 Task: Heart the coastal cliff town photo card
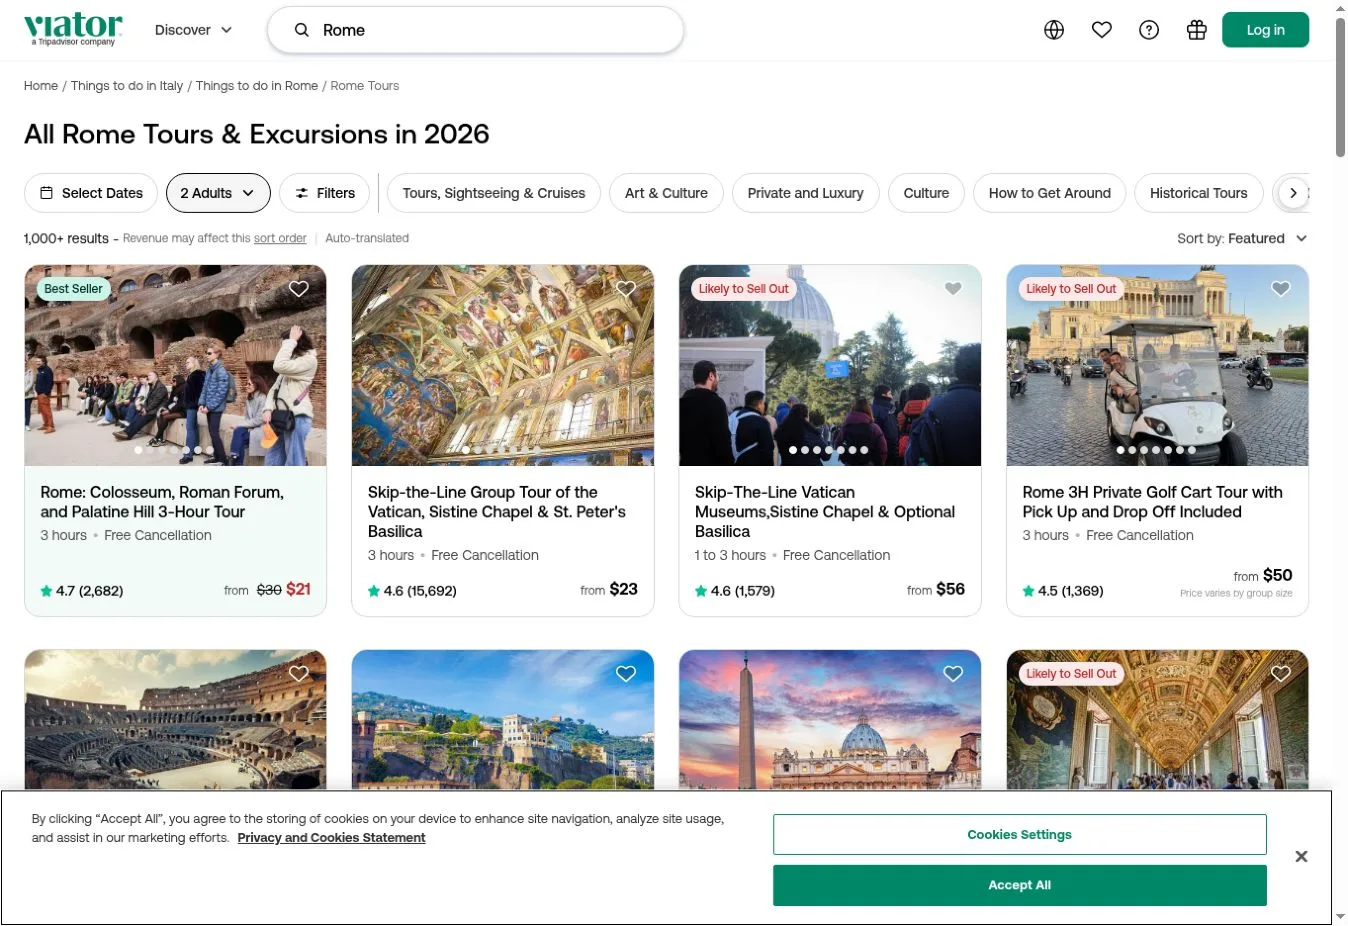(626, 674)
